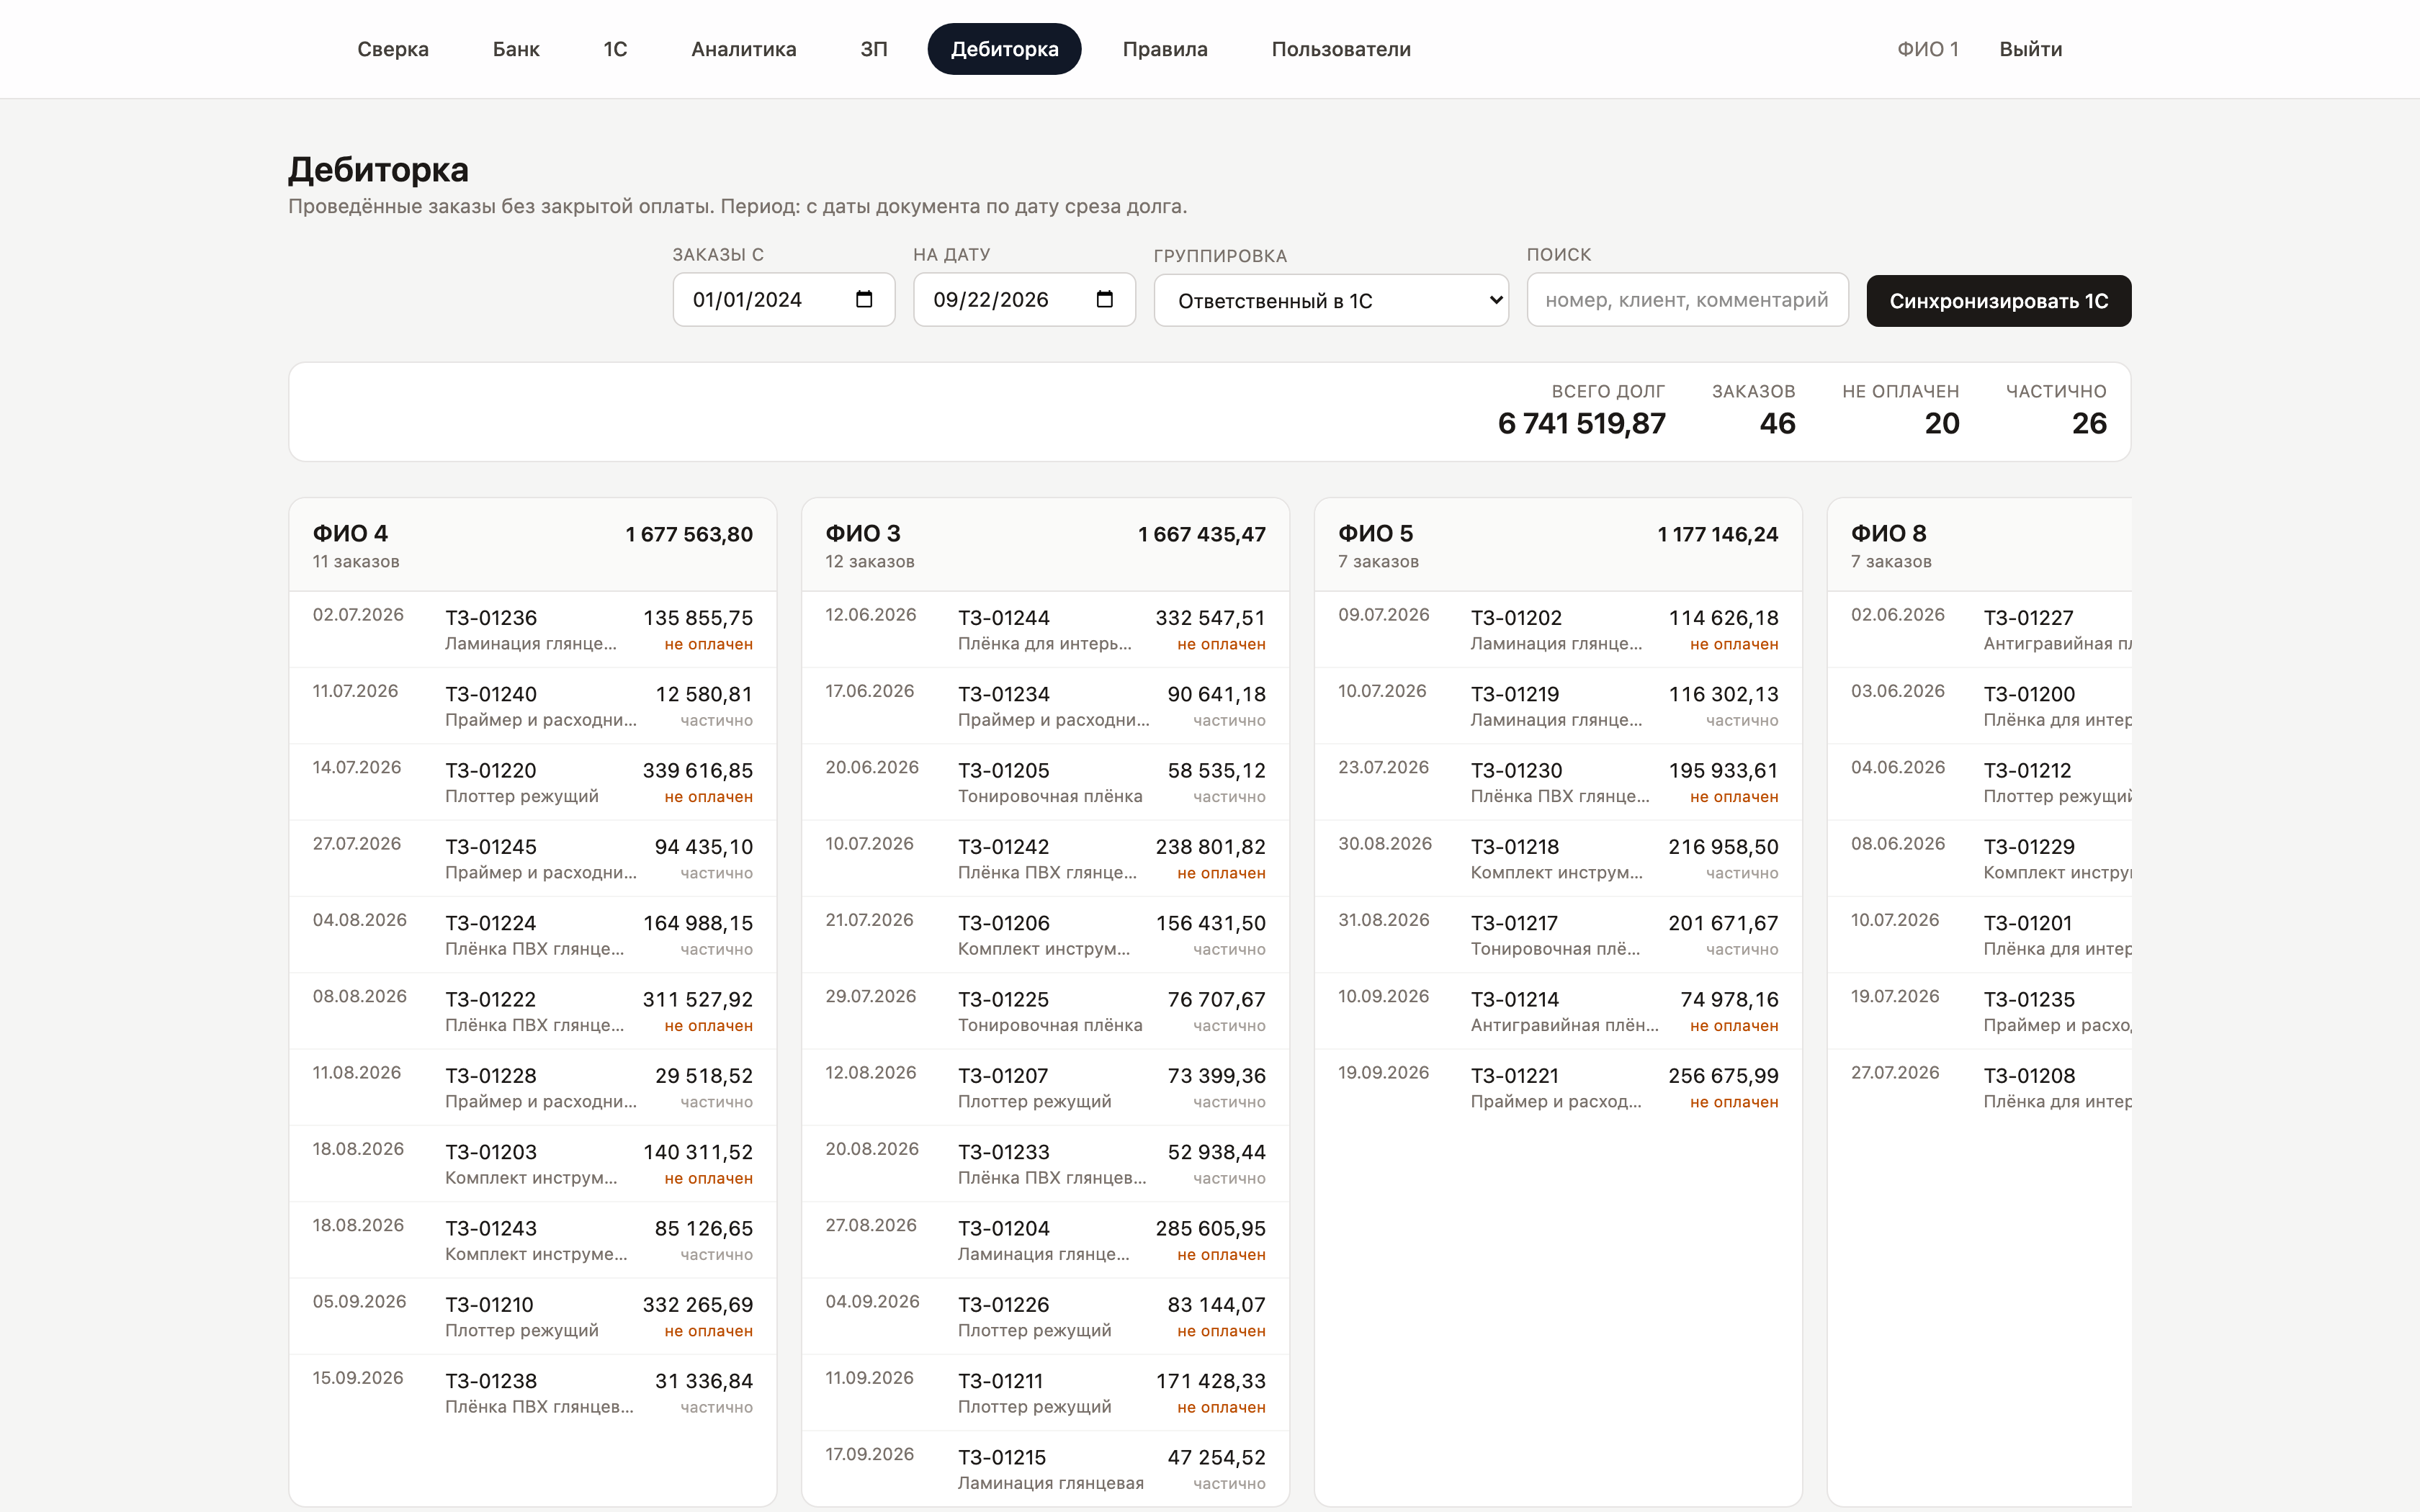Screen dimensions: 2420x1512
Task: Open order ТЗ-01222 row
Action: click(533, 1011)
